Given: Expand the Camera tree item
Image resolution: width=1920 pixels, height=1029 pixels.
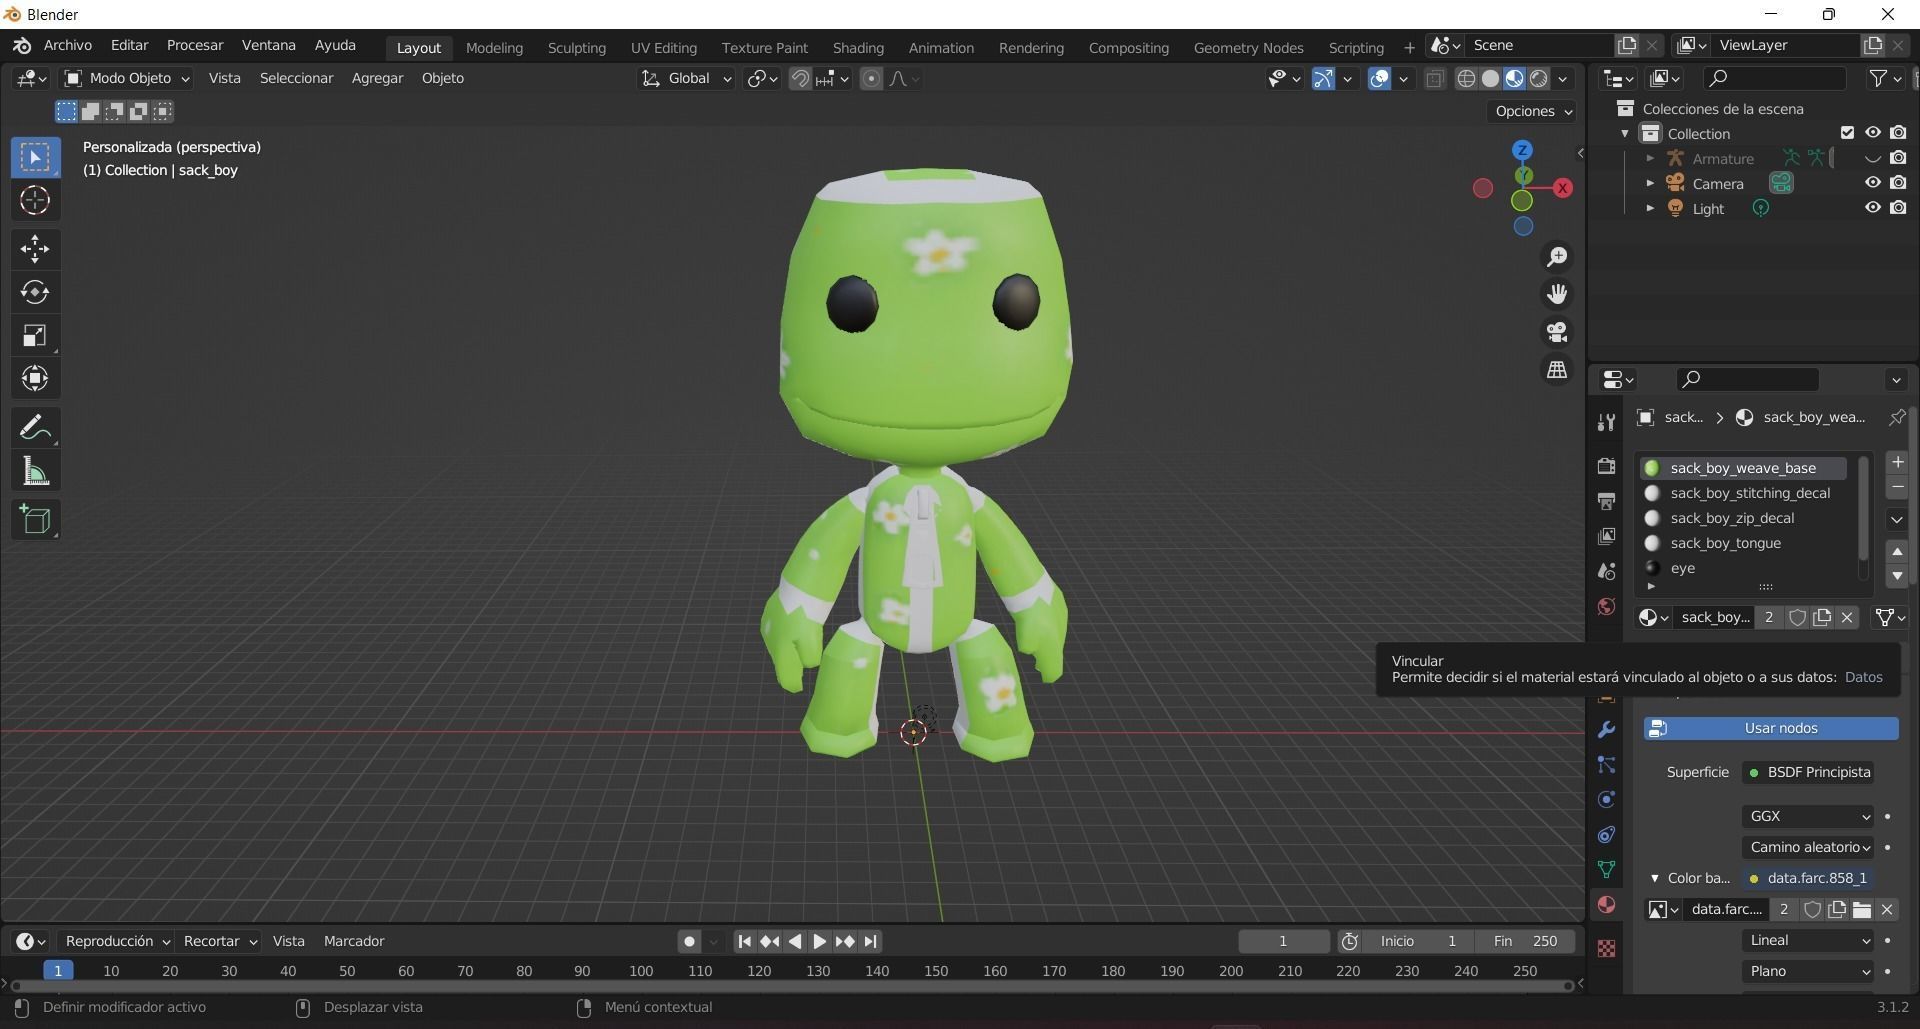Looking at the screenshot, I should (1650, 183).
